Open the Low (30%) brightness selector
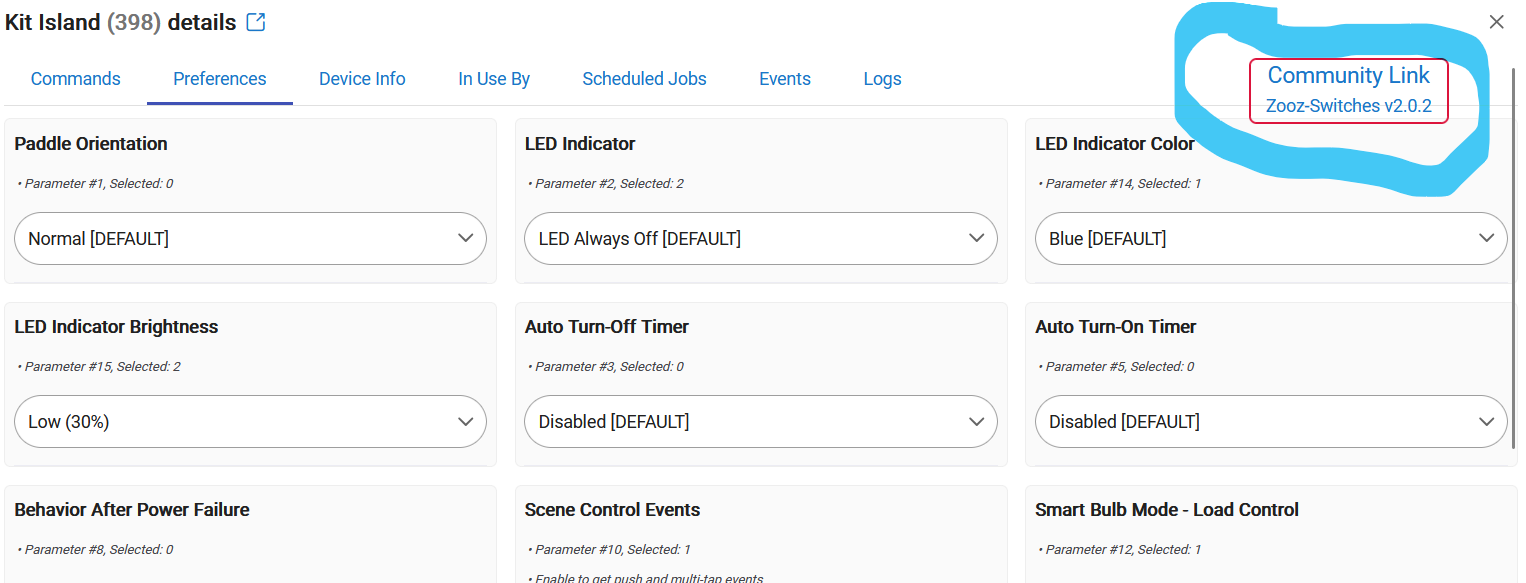The image size is (1526, 583). (250, 421)
